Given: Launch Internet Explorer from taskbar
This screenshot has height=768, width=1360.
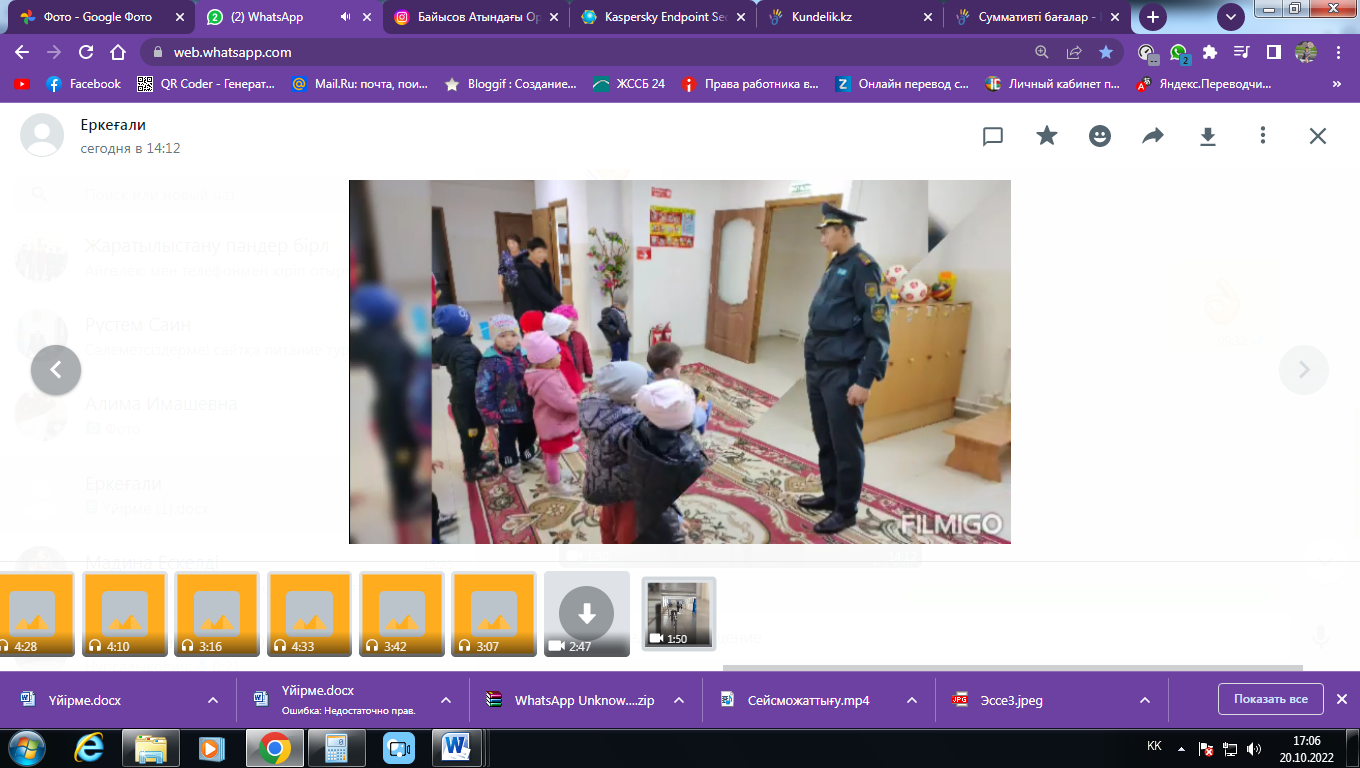Looking at the screenshot, I should coord(89,747).
